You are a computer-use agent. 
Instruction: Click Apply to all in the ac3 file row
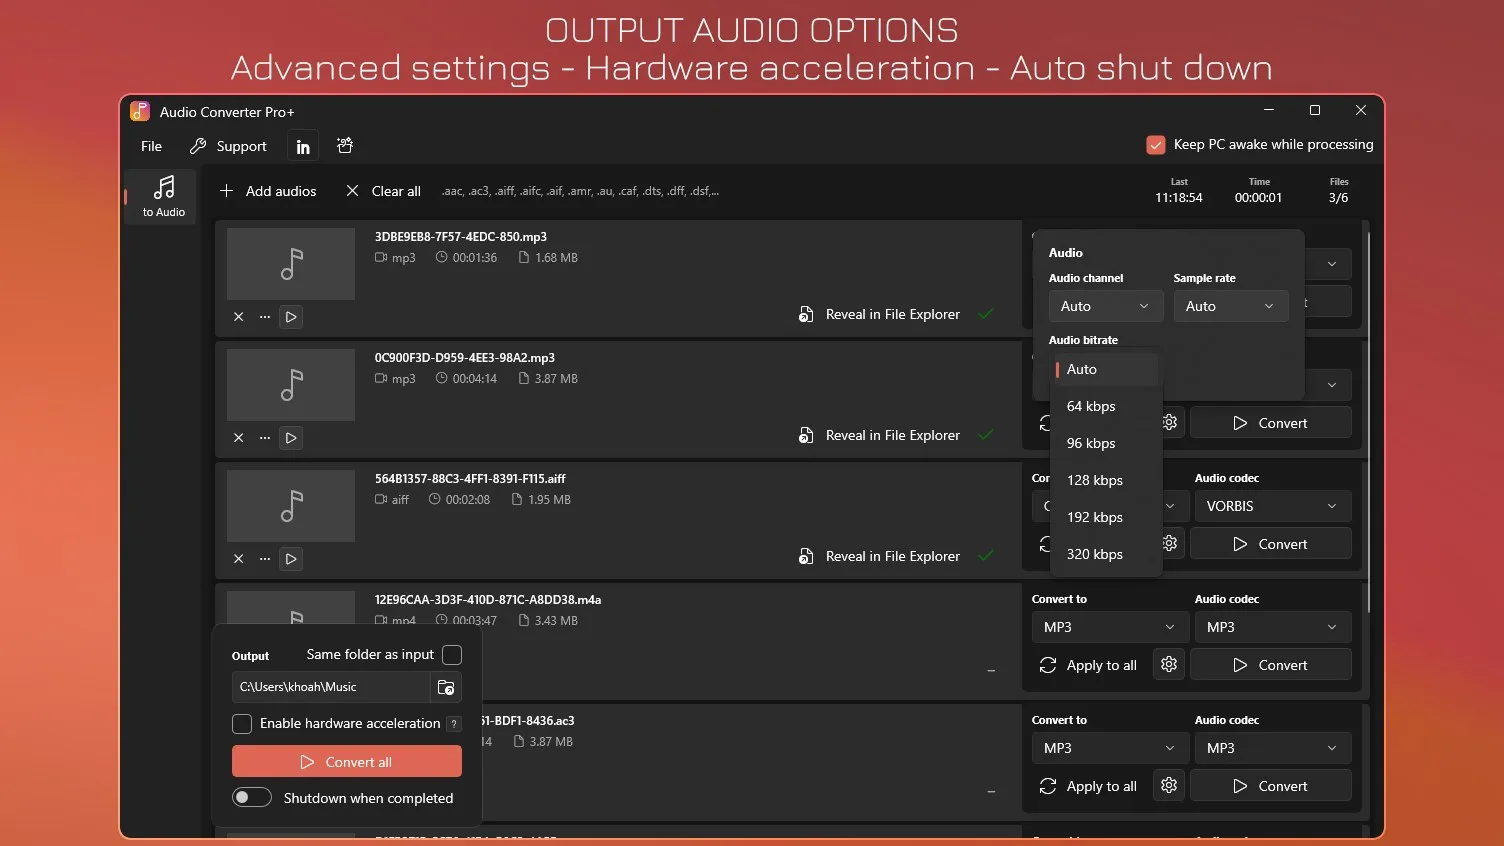[1088, 786]
